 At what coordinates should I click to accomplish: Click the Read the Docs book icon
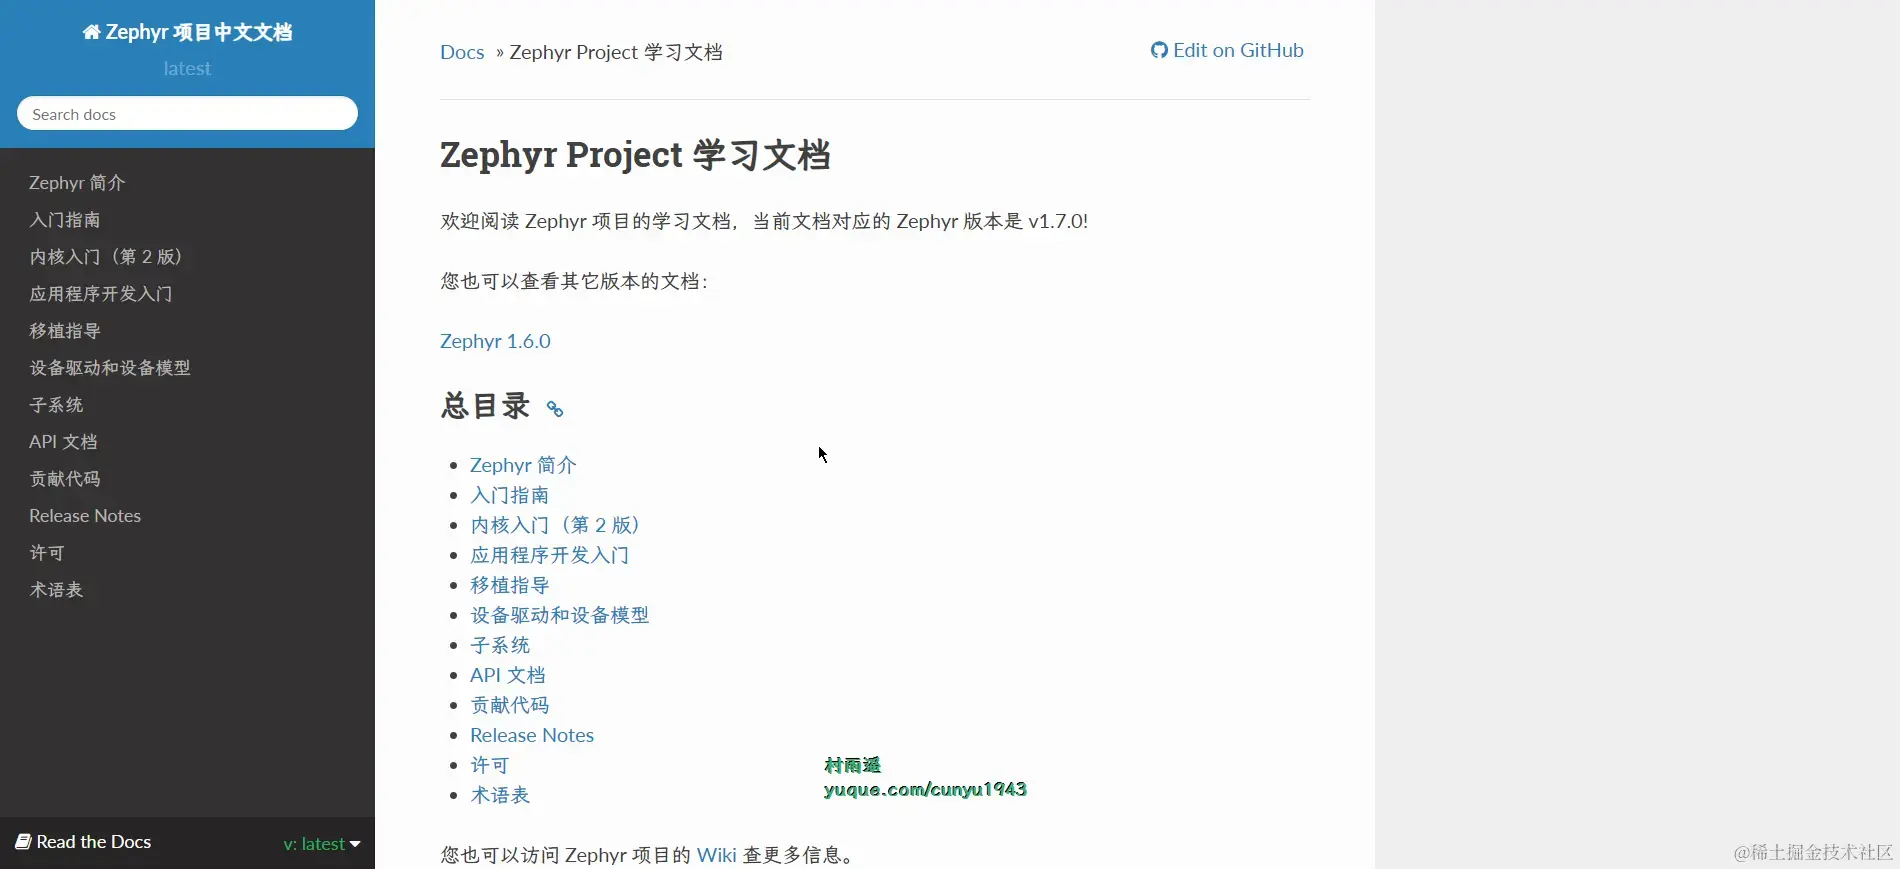tap(23, 842)
